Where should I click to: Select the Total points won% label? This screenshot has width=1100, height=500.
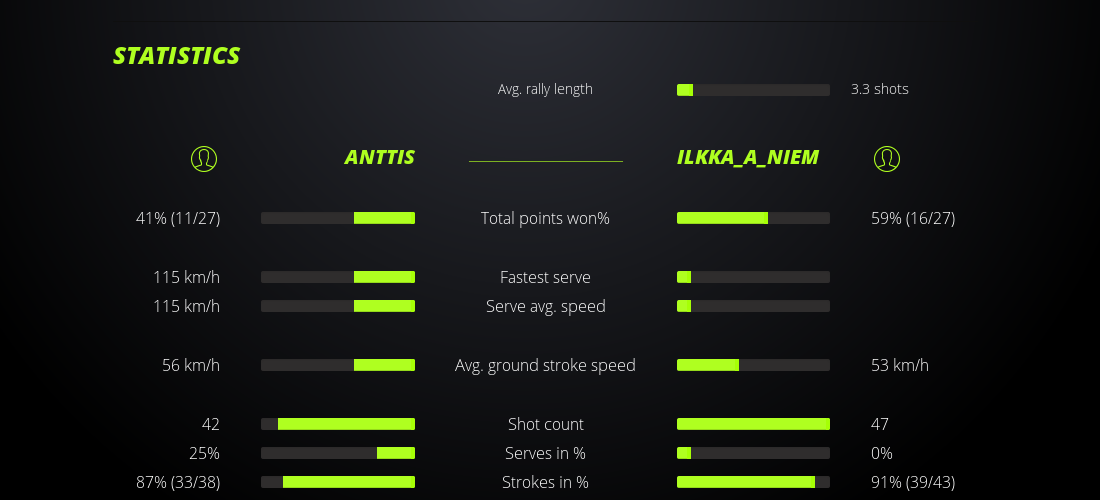(545, 218)
